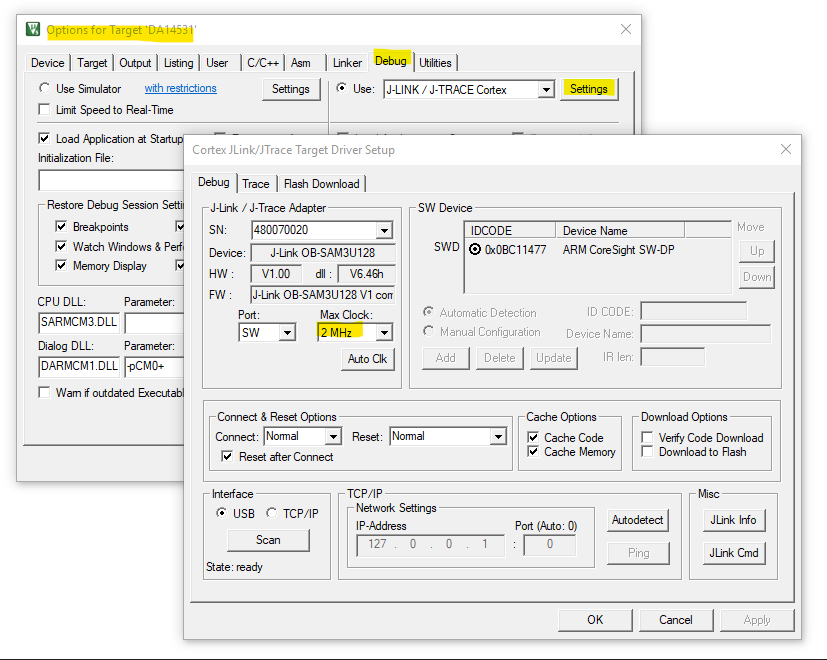Open the C/C++ tab

[x=263, y=63]
